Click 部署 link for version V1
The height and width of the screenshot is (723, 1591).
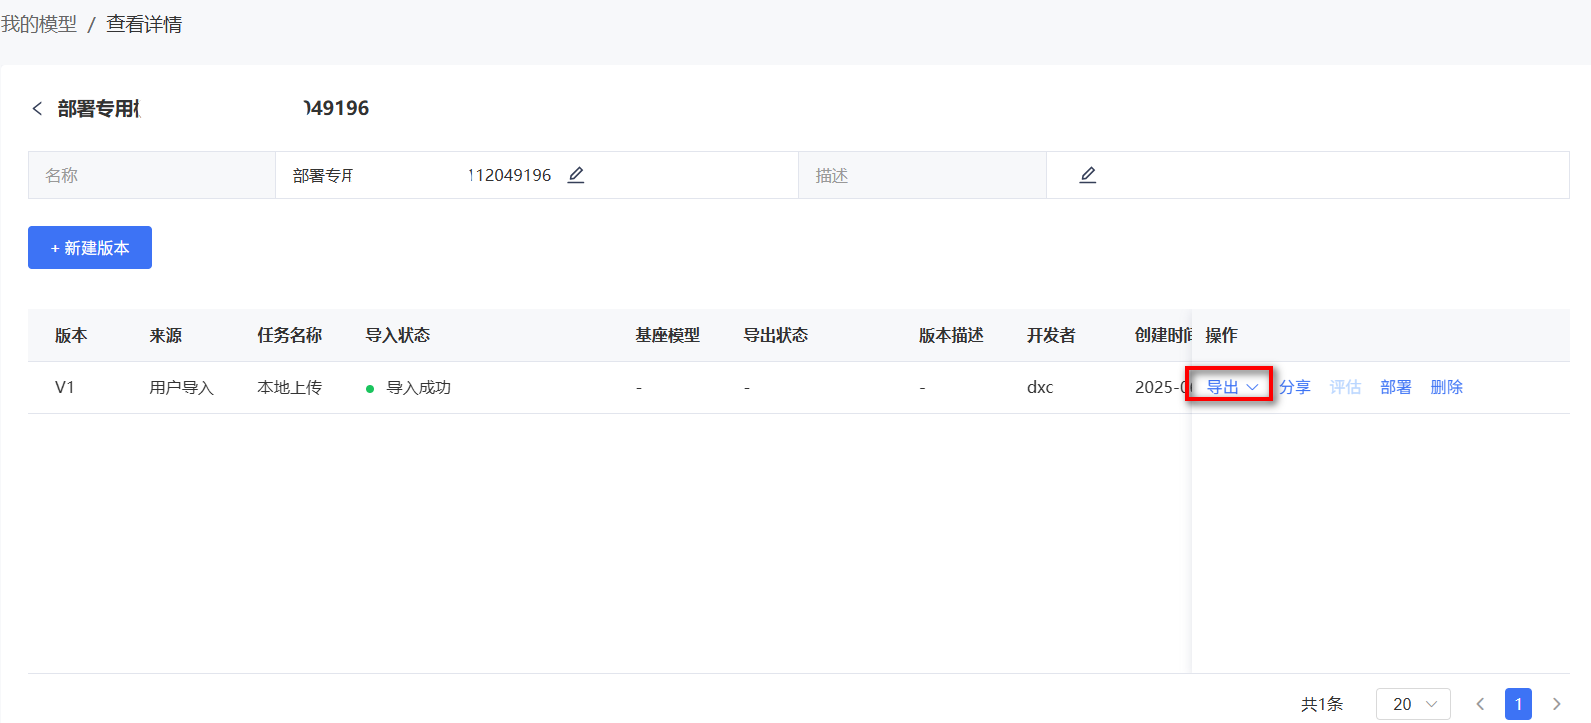point(1396,387)
